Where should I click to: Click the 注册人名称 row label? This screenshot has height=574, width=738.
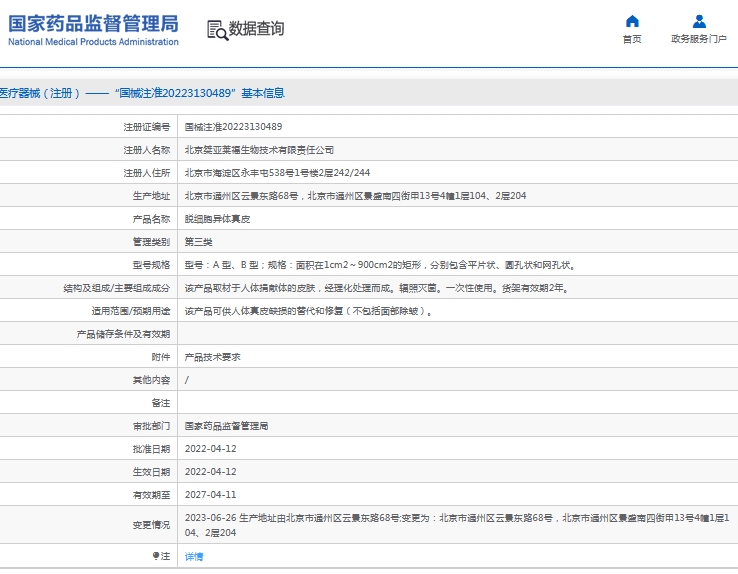[x=146, y=150]
